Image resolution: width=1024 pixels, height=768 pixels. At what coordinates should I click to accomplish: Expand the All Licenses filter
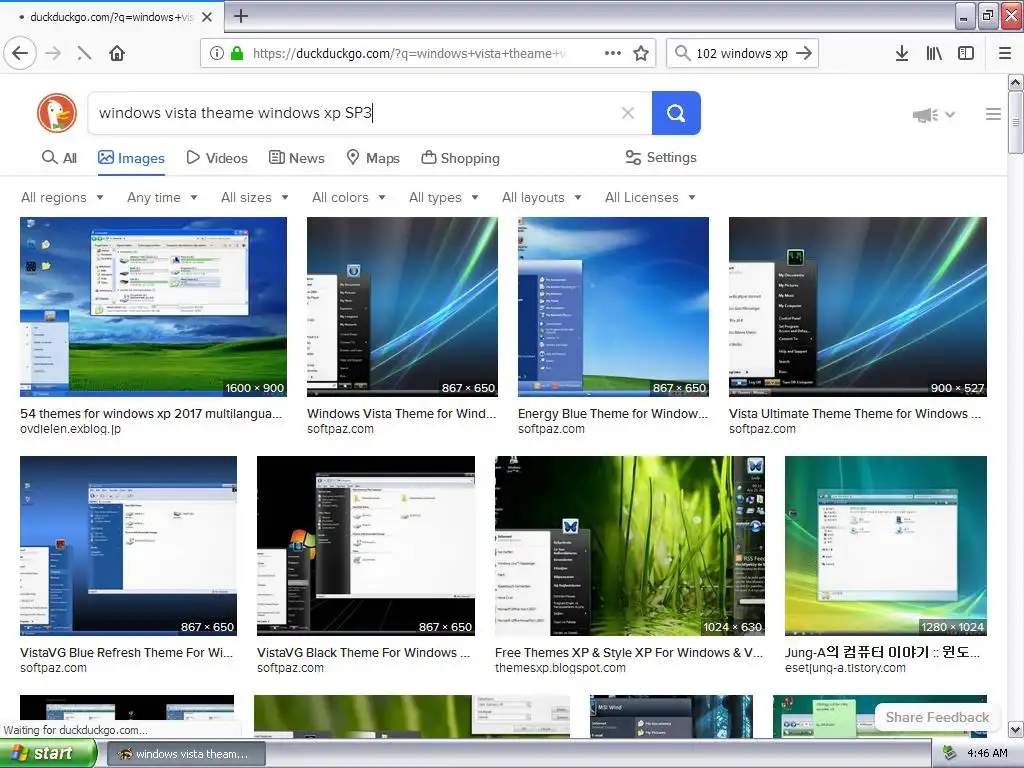click(650, 197)
